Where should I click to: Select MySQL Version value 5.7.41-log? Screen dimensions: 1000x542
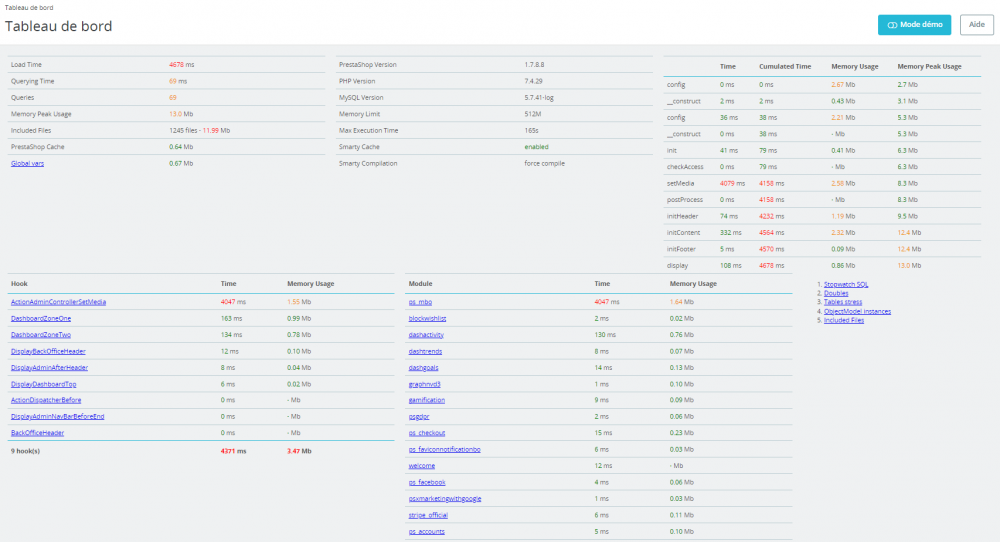[539, 98]
